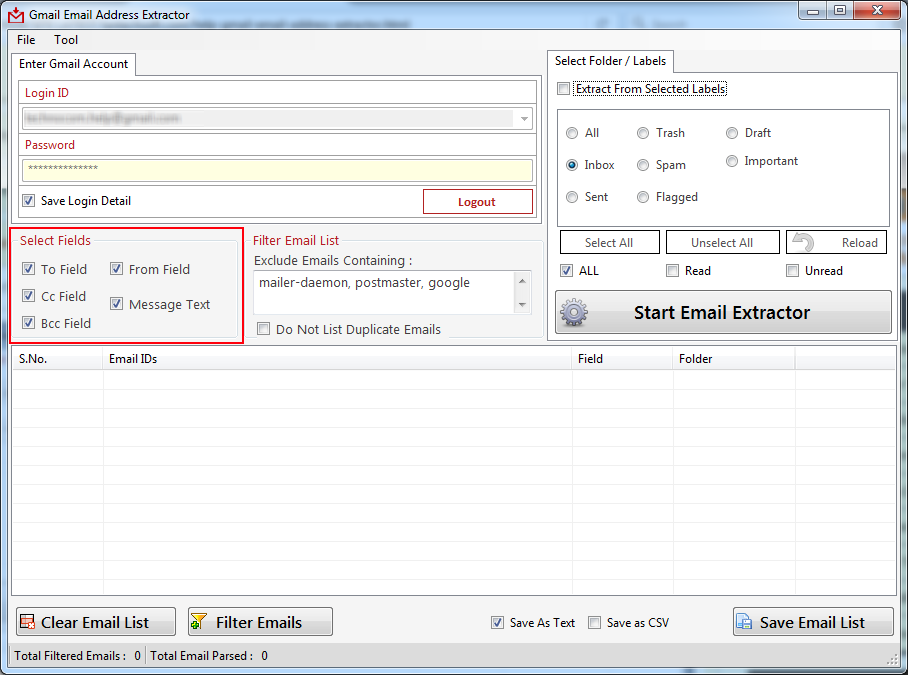
Task: Click the Reload button label
Action: tap(859, 243)
